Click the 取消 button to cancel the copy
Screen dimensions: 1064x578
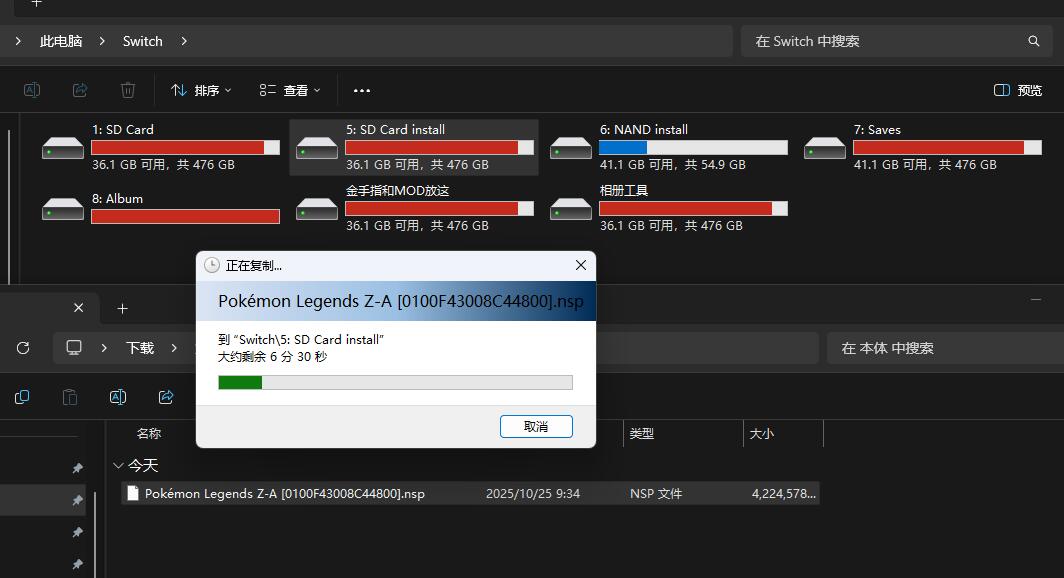536,426
